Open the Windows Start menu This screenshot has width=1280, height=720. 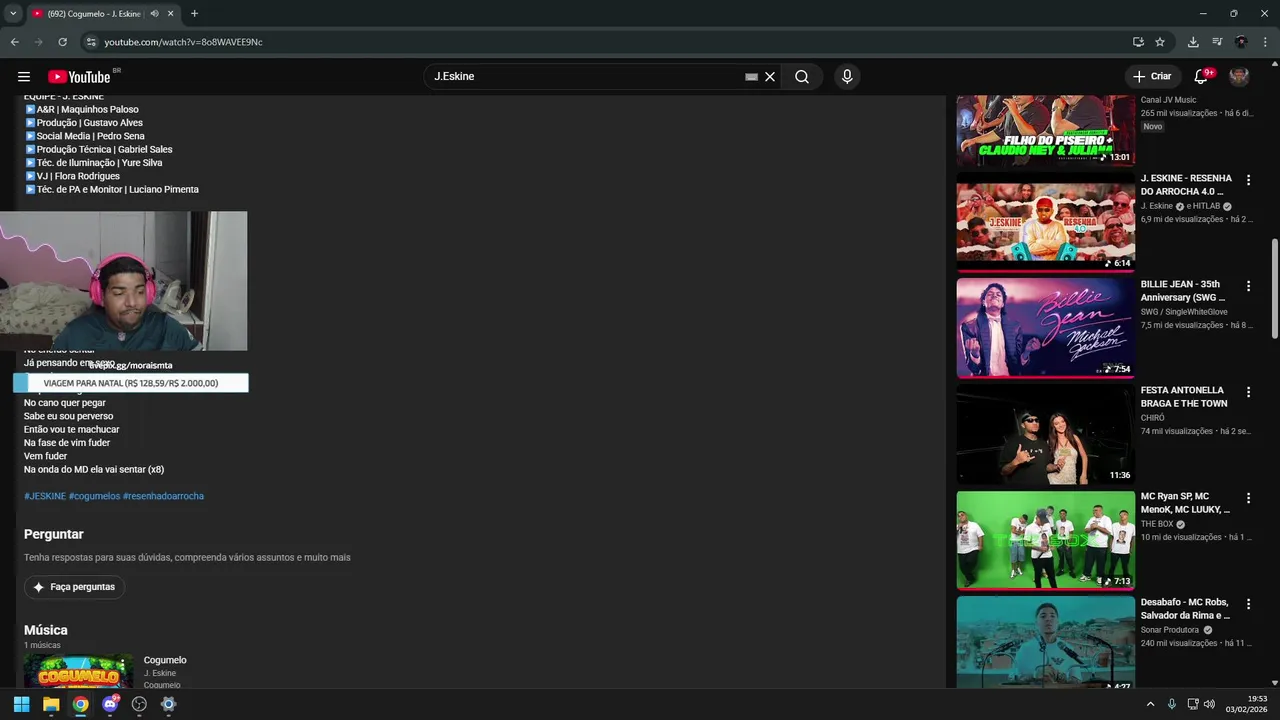(x=21, y=704)
